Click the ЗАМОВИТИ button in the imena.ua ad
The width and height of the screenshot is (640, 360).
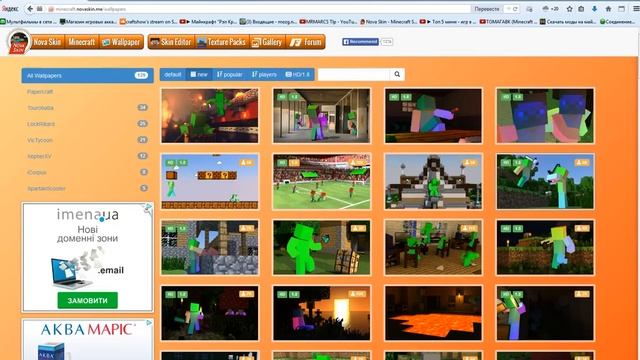coord(87,300)
